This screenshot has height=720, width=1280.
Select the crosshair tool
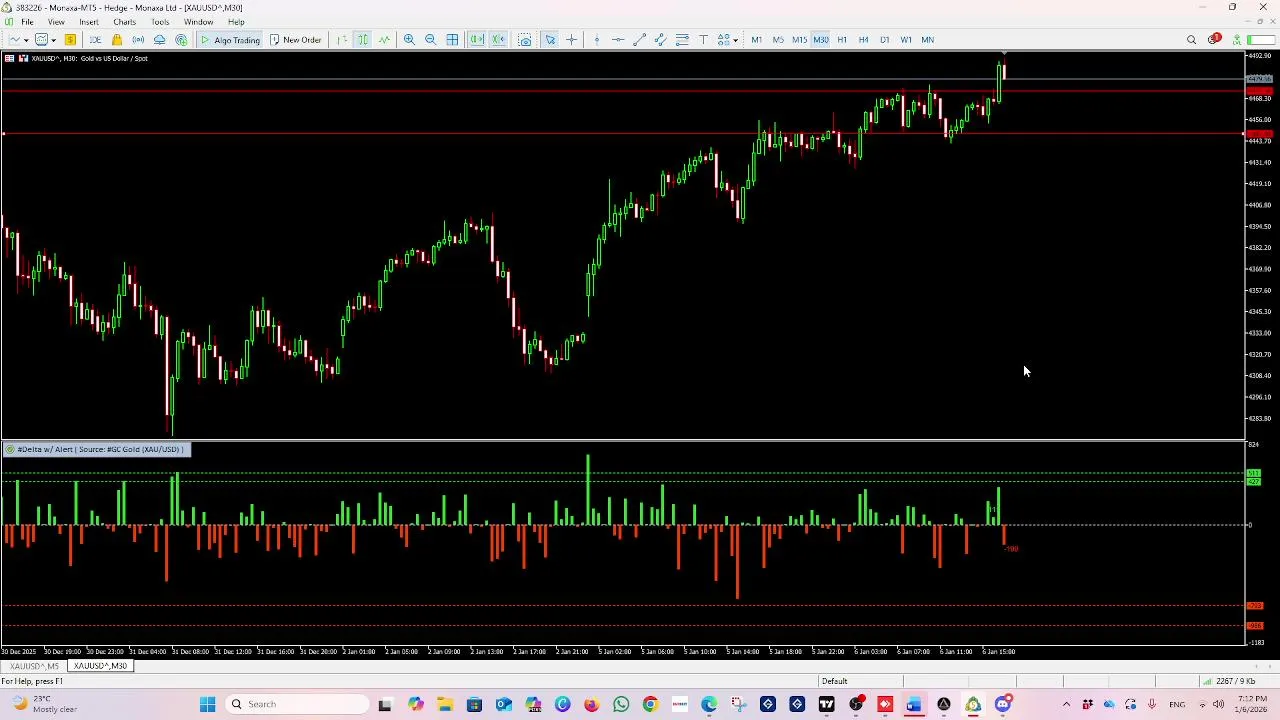click(x=571, y=40)
